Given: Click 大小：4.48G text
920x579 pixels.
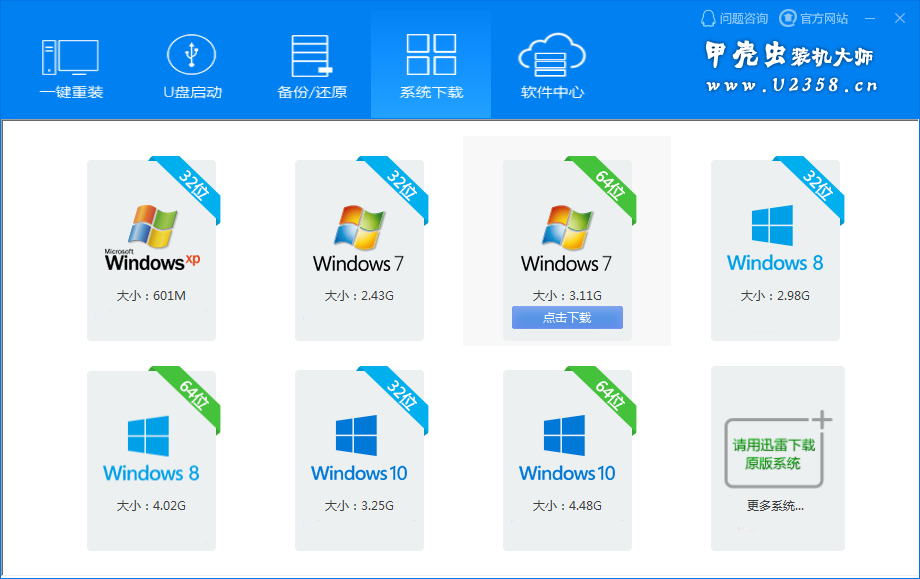Looking at the screenshot, I should click(567, 506).
